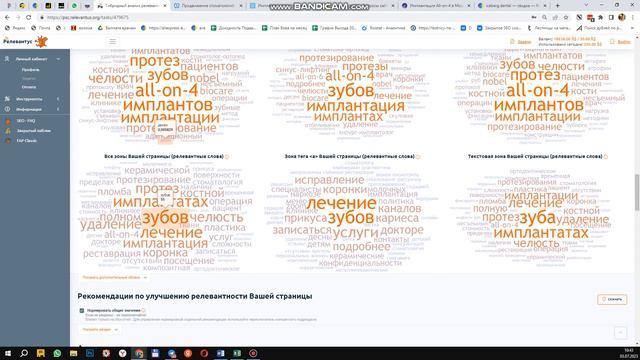
Task: Click the address bar URL field
Action: tap(286, 18)
